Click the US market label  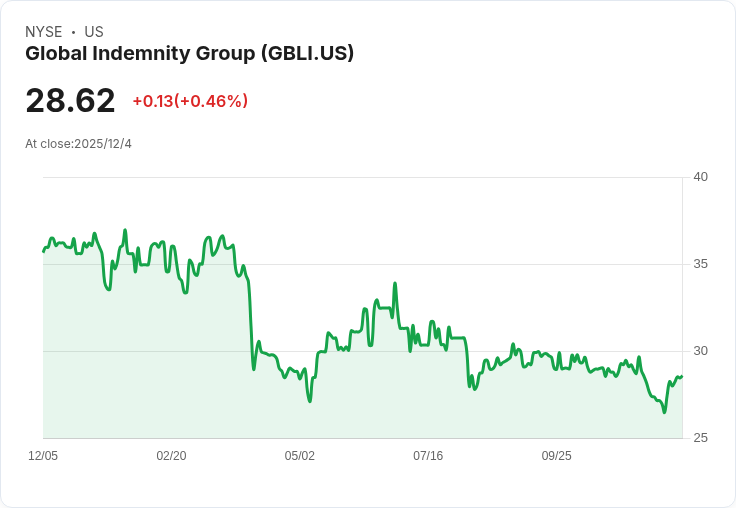(94, 32)
